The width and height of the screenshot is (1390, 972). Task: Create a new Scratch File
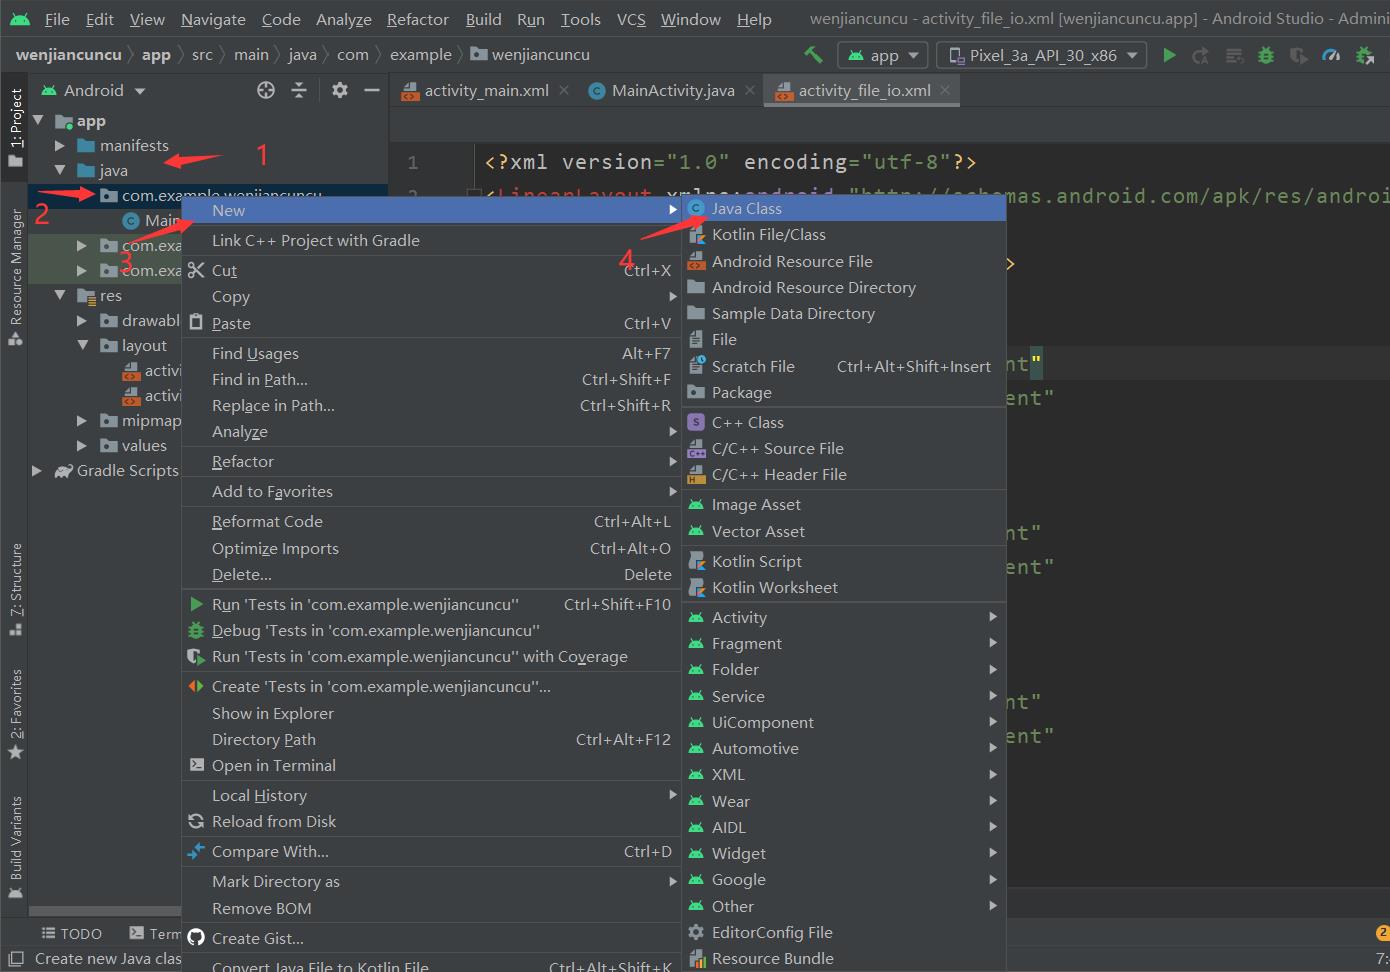pyautogui.click(x=844, y=366)
